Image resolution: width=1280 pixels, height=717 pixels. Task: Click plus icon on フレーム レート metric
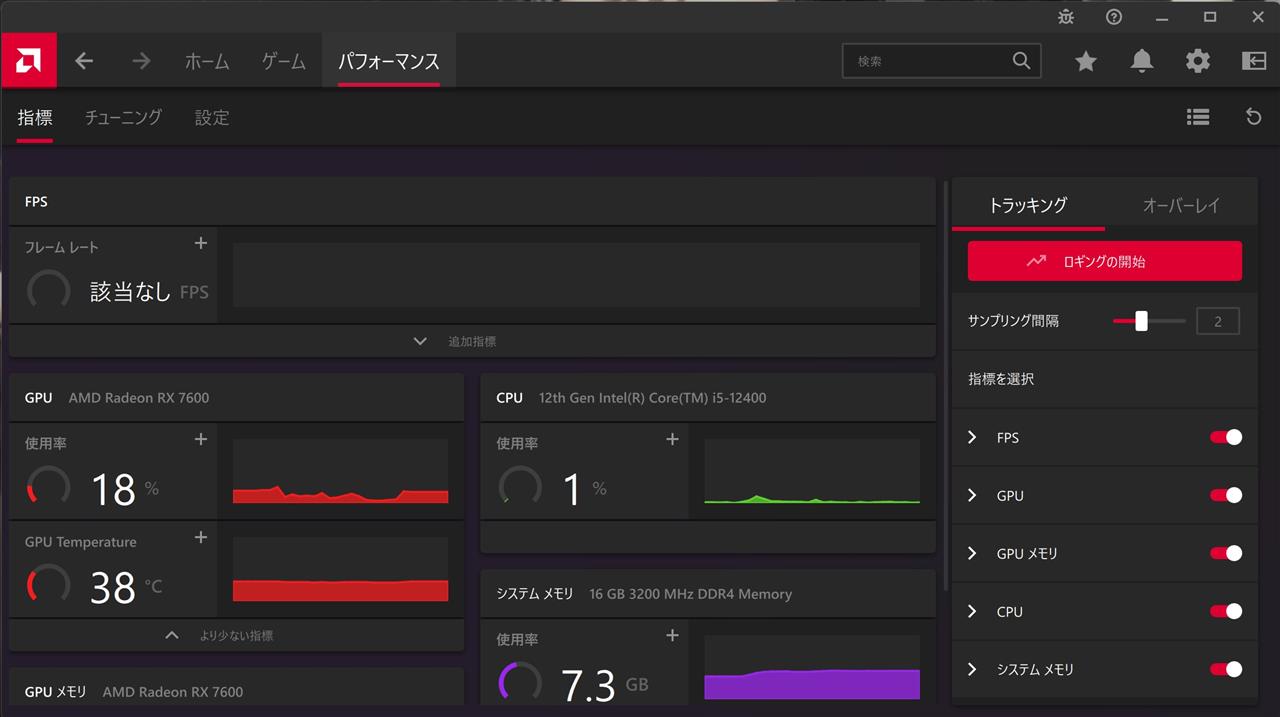pos(201,243)
